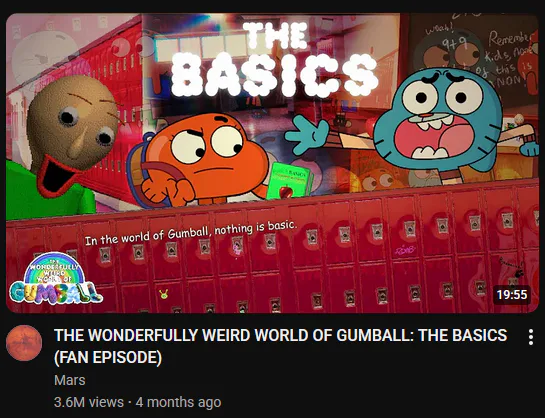The image size is (545, 418).
Task: Click the 3.6M views text
Action: click(x=89, y=402)
